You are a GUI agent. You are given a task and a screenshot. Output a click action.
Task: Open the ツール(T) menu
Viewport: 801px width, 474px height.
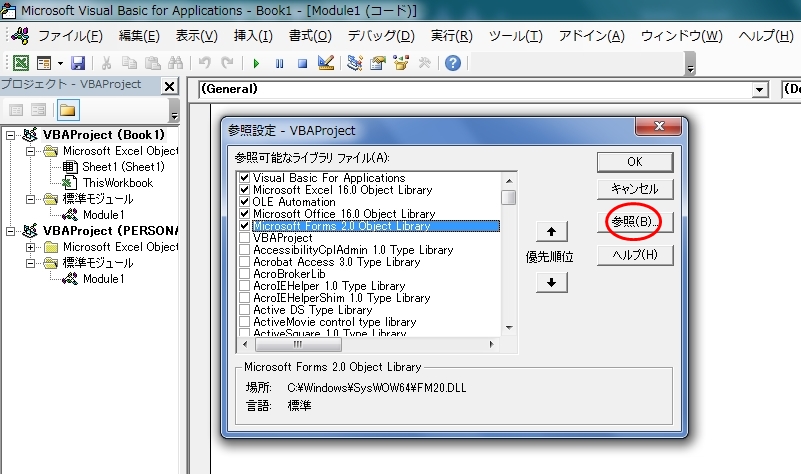coord(515,36)
